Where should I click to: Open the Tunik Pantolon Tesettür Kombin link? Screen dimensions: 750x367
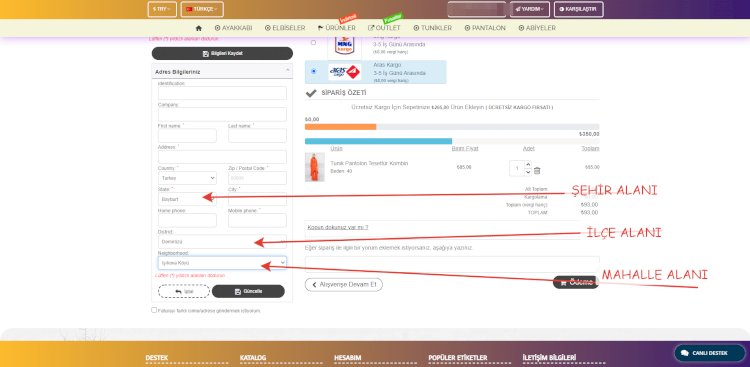[x=369, y=164]
